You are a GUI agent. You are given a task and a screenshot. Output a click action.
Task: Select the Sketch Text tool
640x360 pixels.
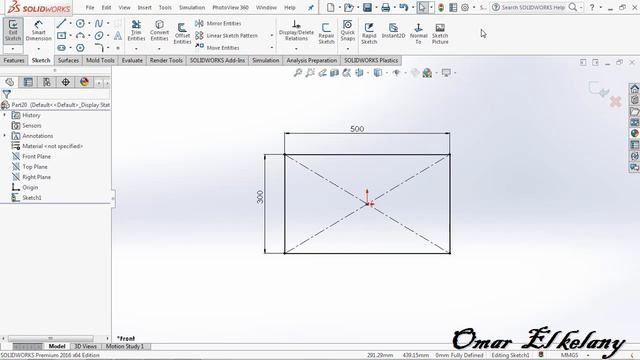pos(118,36)
